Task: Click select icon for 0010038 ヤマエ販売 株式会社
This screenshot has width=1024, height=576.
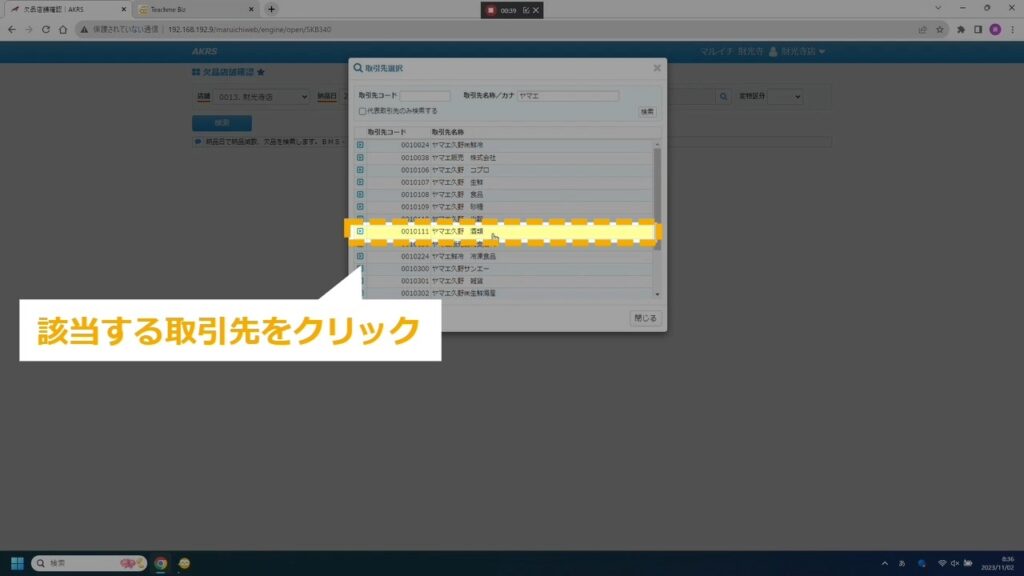Action: (x=360, y=158)
